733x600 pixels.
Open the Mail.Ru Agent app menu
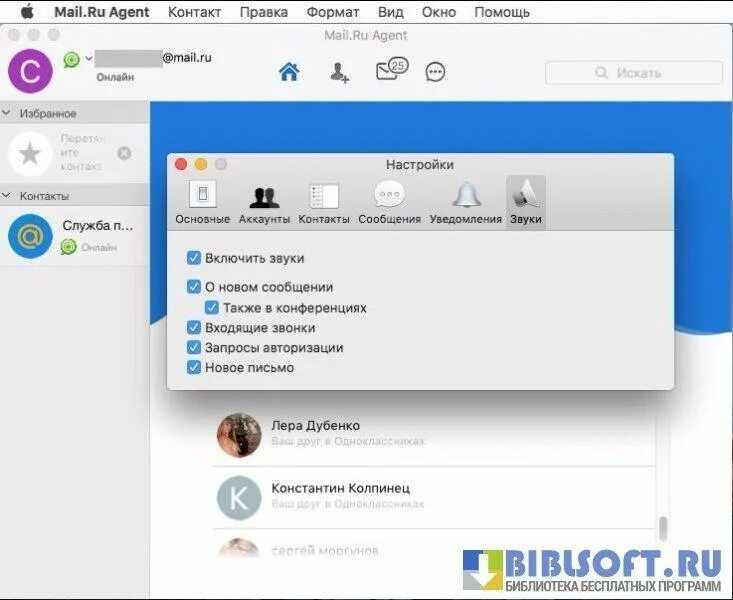pos(102,12)
